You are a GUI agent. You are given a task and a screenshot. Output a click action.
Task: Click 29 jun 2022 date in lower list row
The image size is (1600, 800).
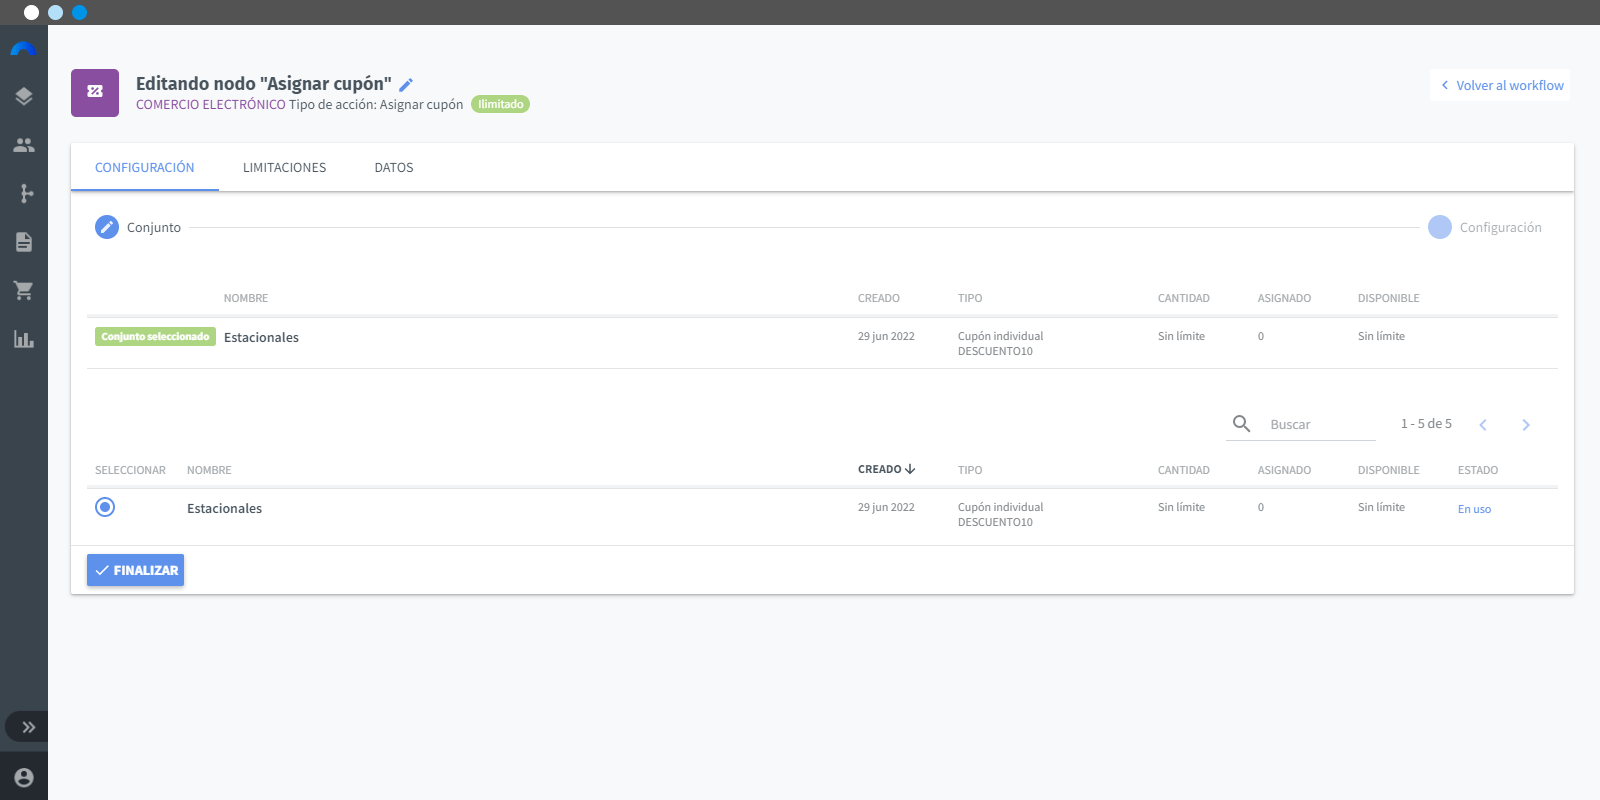pyautogui.click(x=886, y=507)
